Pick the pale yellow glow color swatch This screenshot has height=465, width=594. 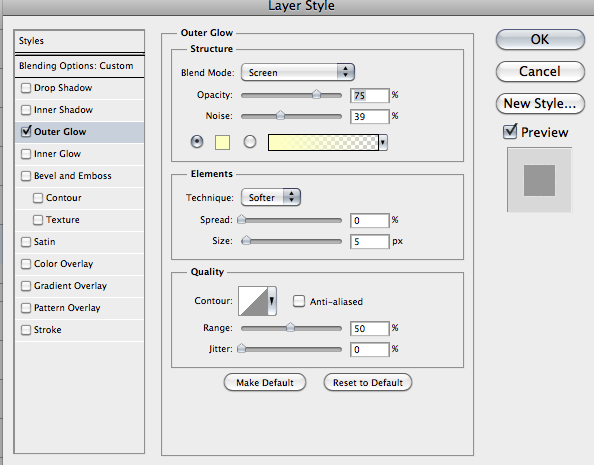[x=222, y=142]
